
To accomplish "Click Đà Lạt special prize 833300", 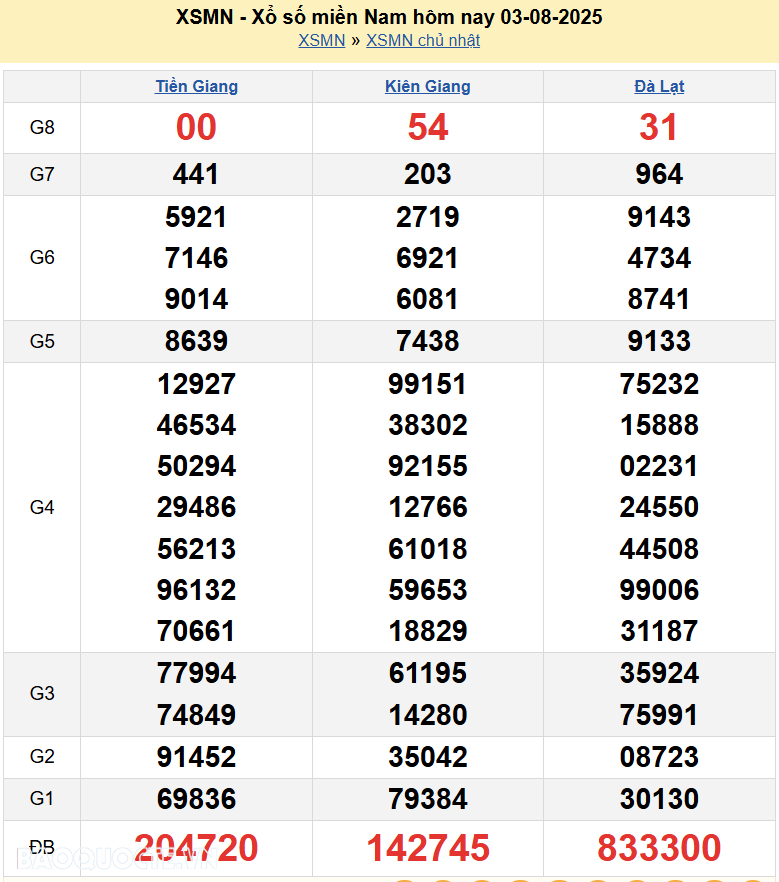I will 659,848.
